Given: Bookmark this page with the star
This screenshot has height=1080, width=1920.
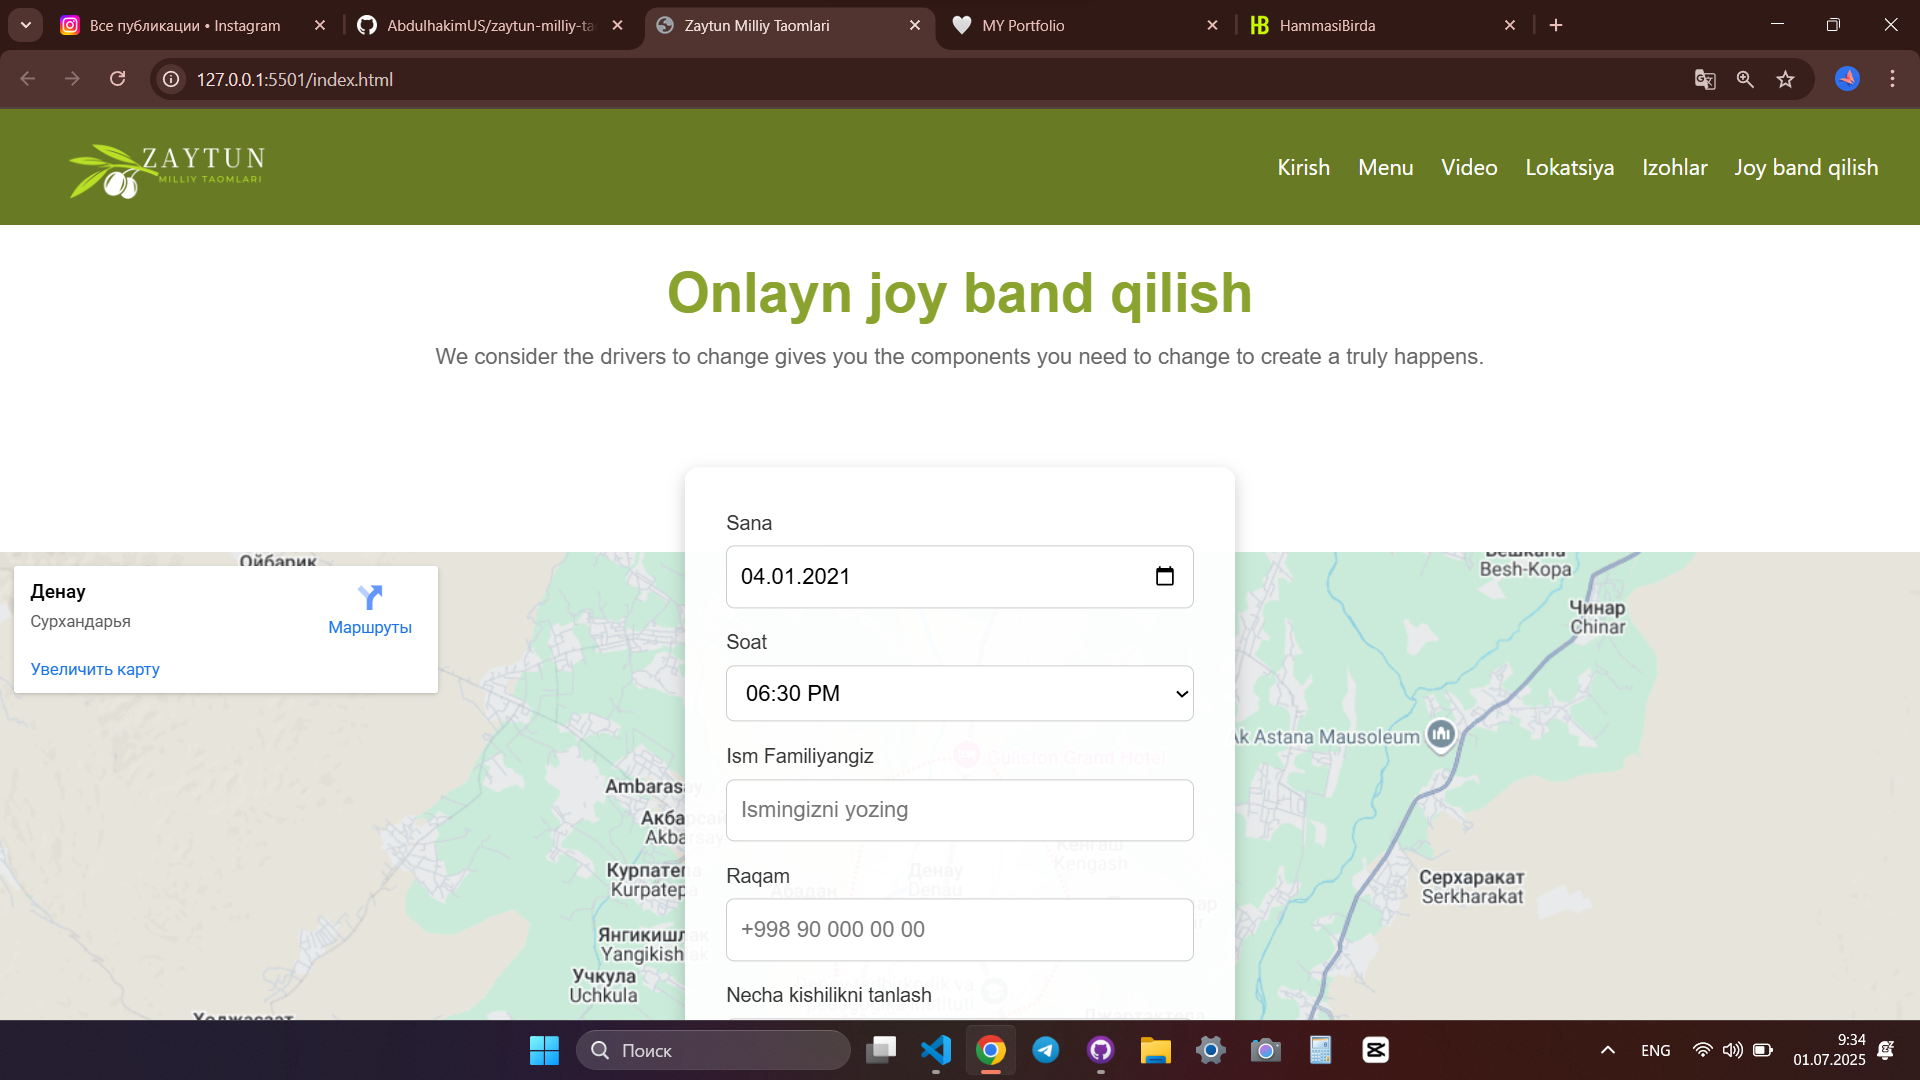Looking at the screenshot, I should 1785,80.
